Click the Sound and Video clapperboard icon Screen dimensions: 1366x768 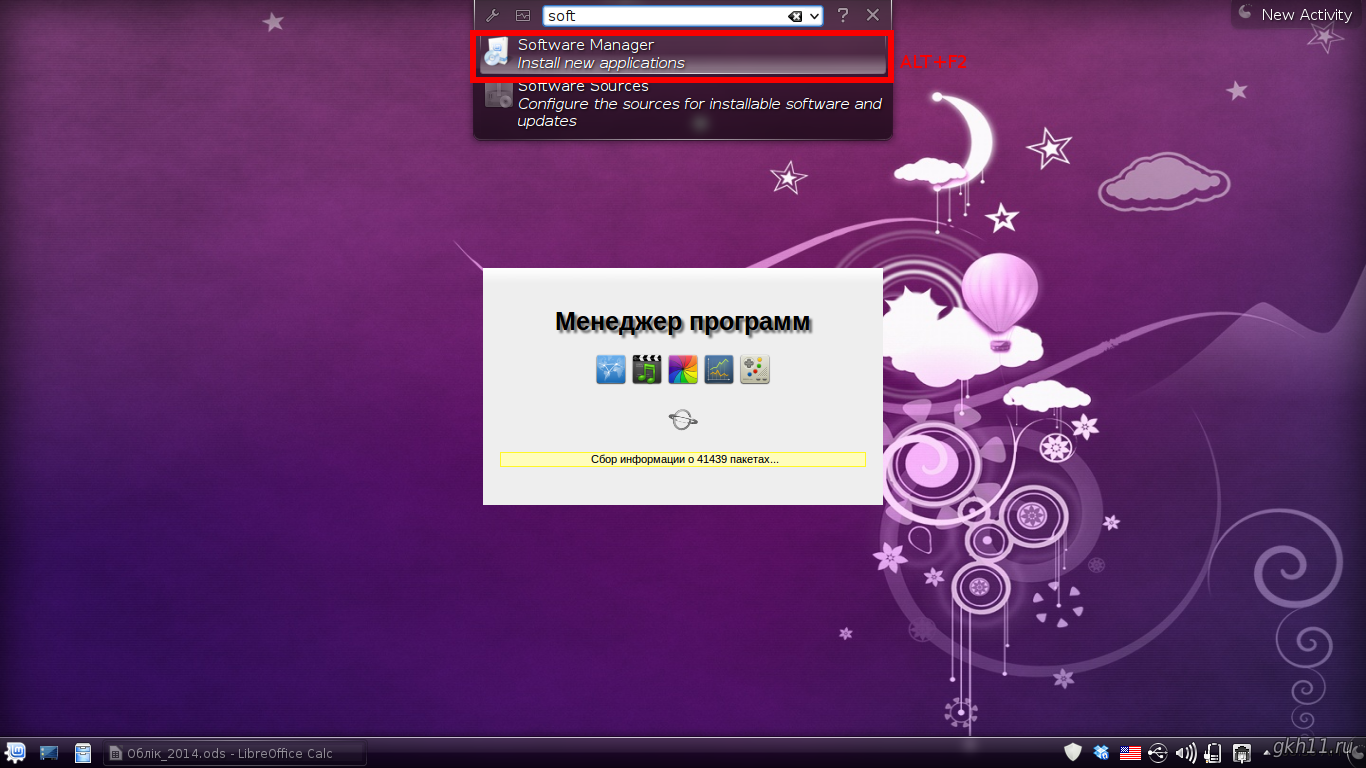pyautogui.click(x=647, y=369)
